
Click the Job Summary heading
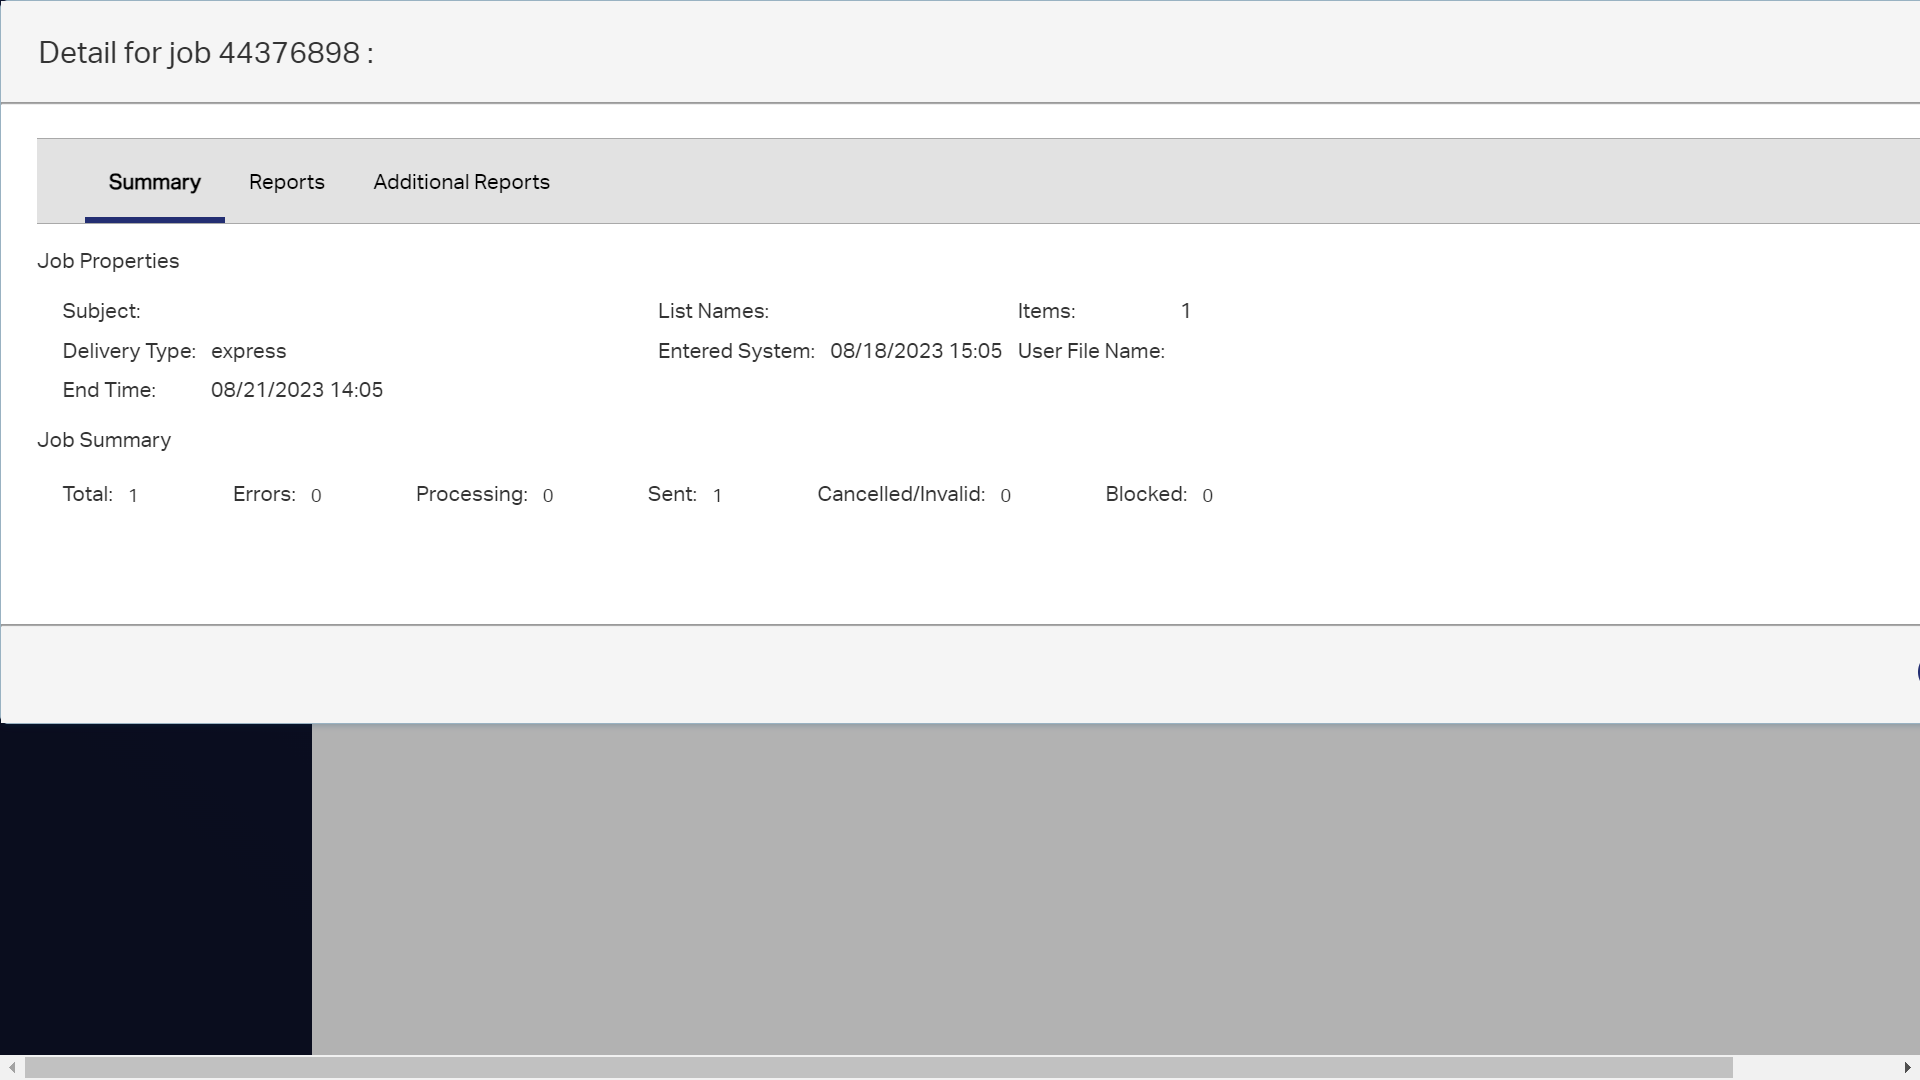pyautogui.click(x=104, y=440)
